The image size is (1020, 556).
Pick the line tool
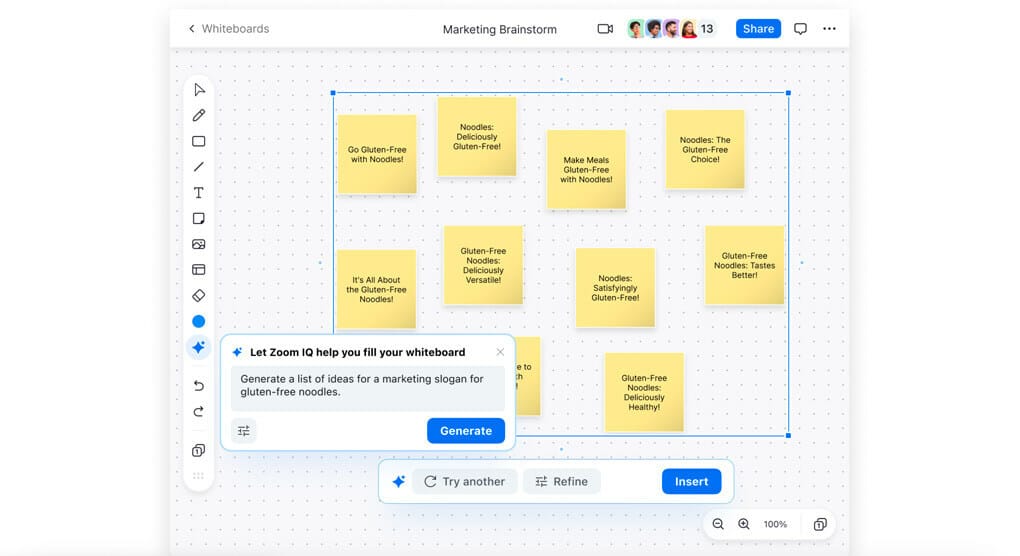click(199, 167)
